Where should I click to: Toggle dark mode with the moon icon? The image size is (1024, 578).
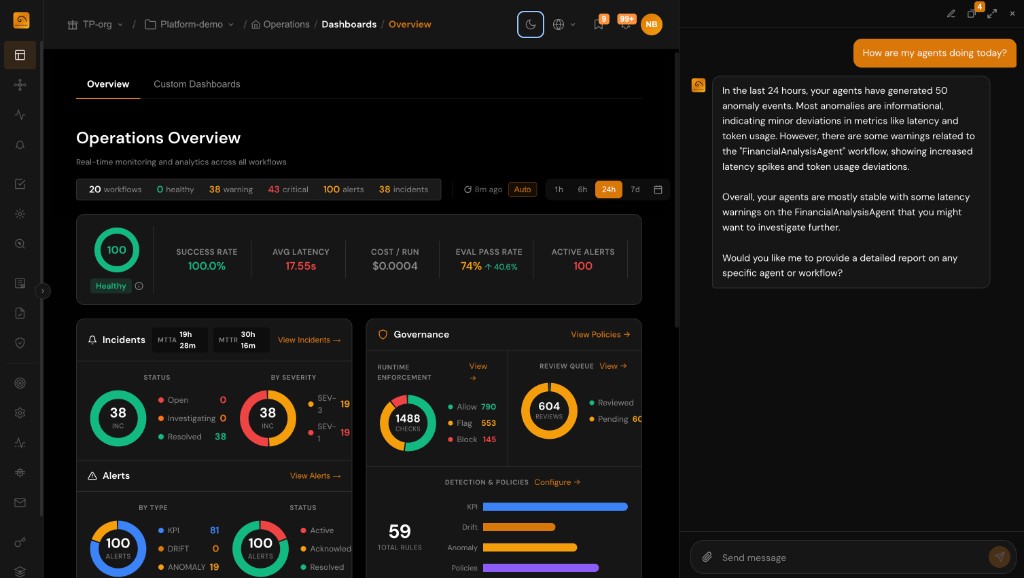coord(530,25)
